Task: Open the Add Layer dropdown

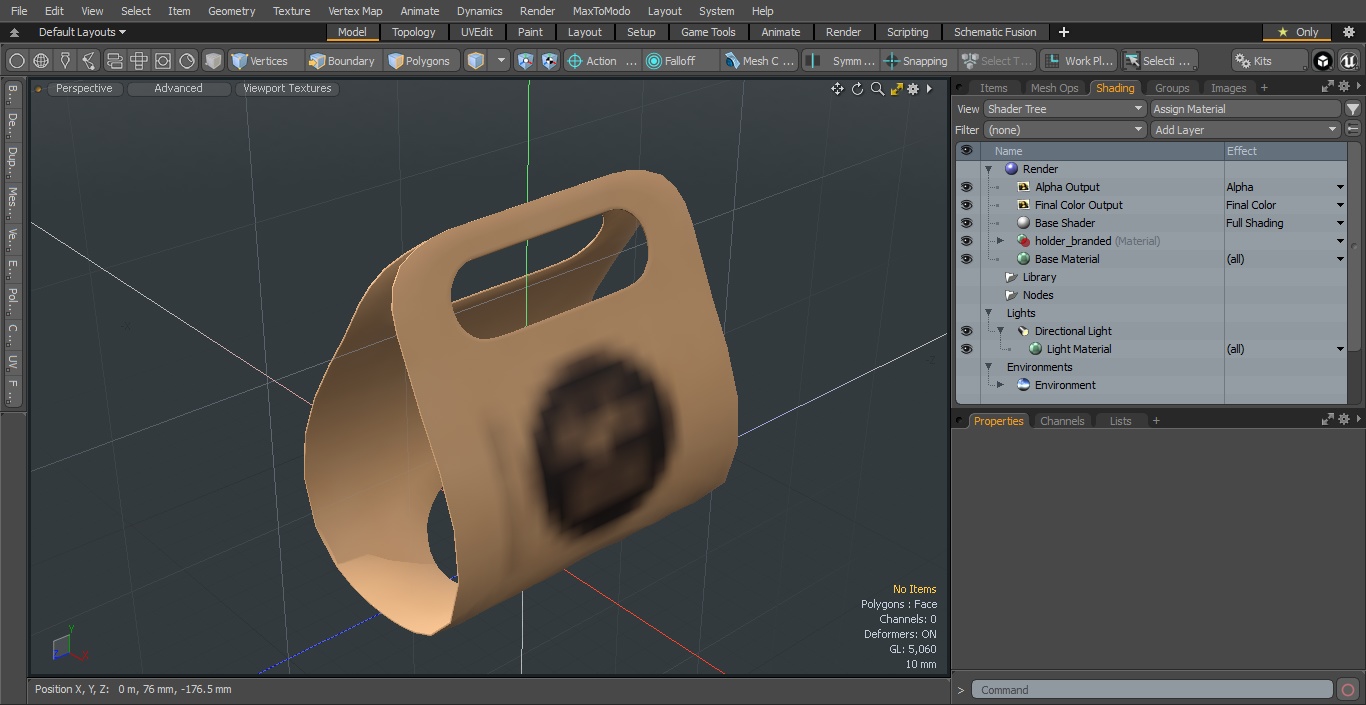Action: 1245,130
